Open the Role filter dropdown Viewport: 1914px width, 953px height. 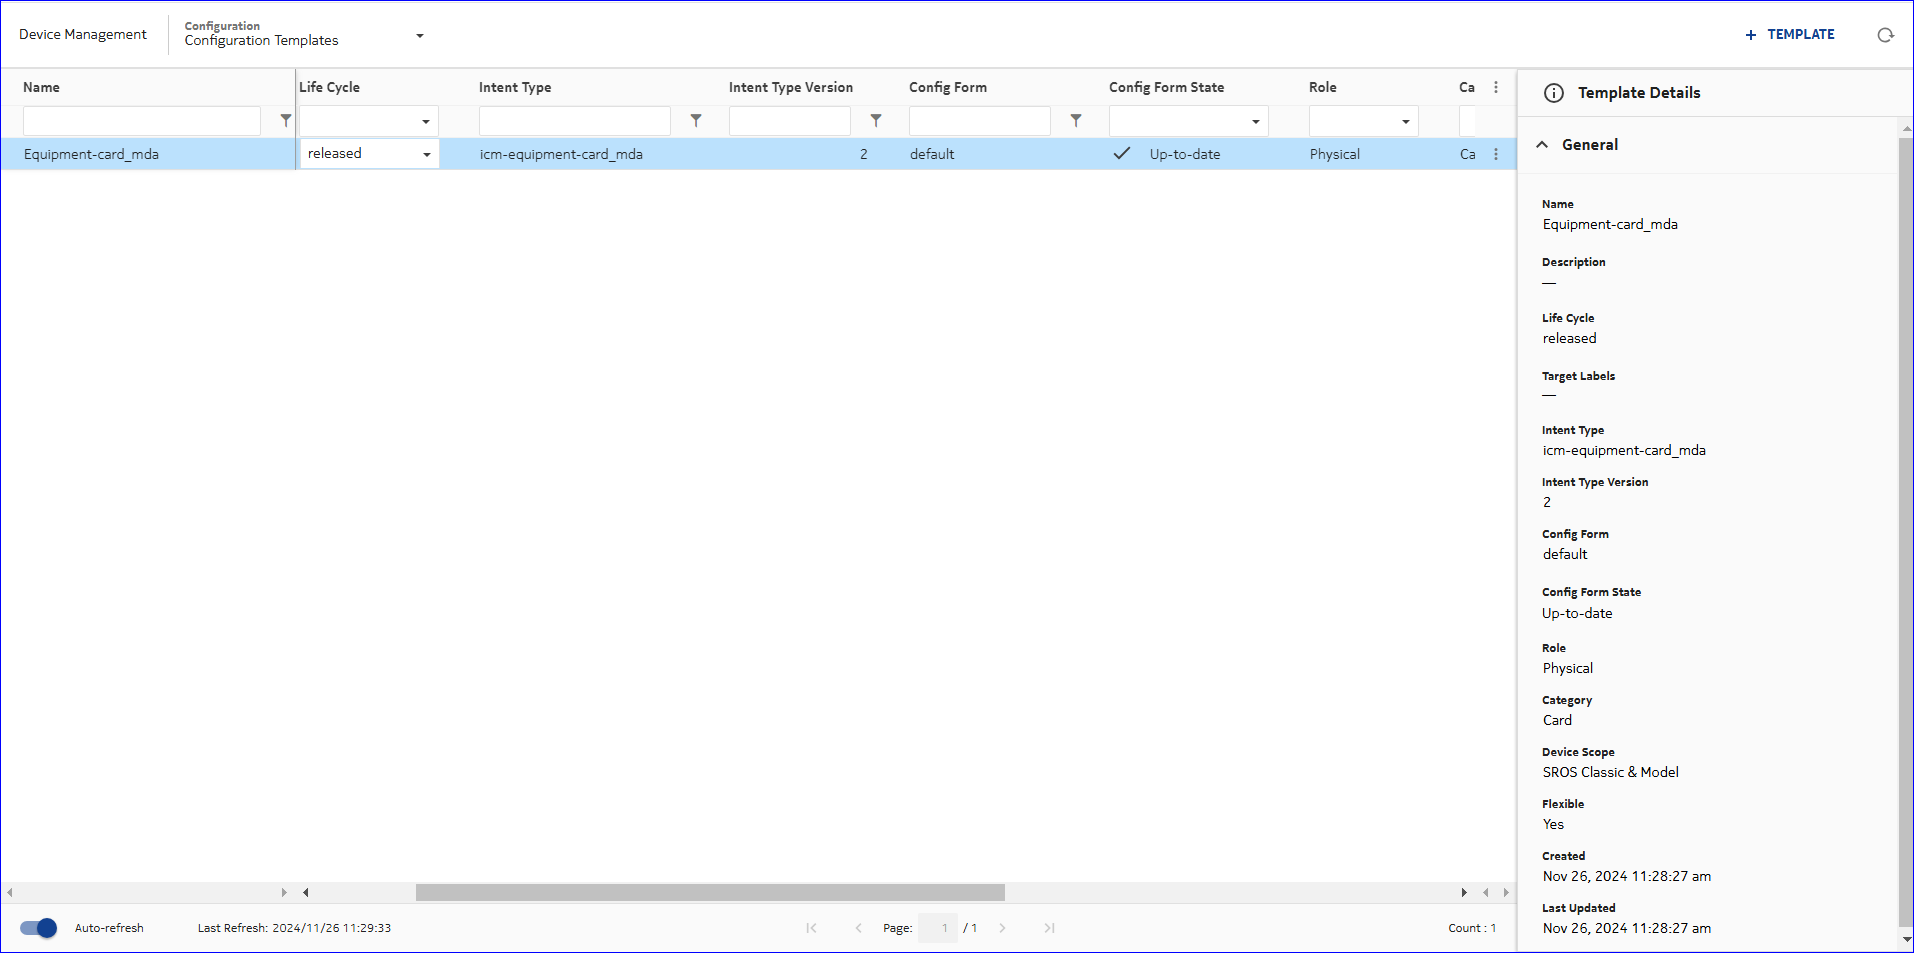1363,121
